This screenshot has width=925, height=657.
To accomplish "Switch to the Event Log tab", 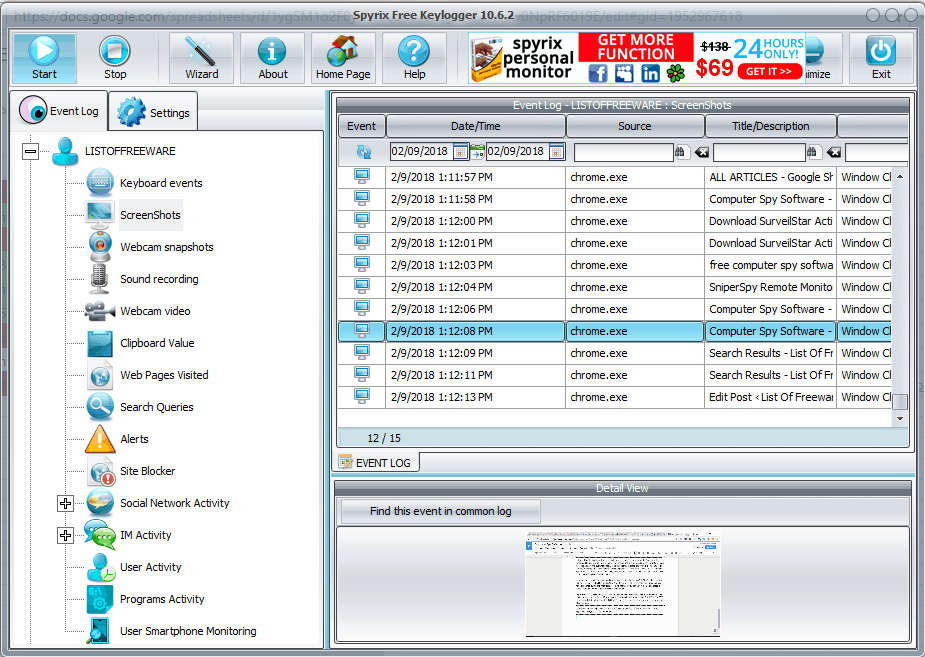I will [59, 111].
